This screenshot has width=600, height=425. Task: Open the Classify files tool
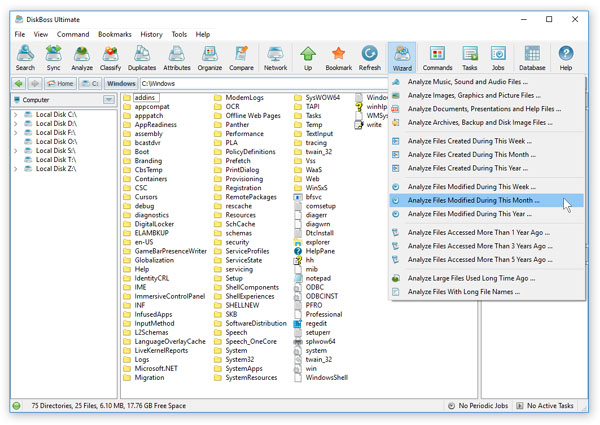[x=110, y=58]
